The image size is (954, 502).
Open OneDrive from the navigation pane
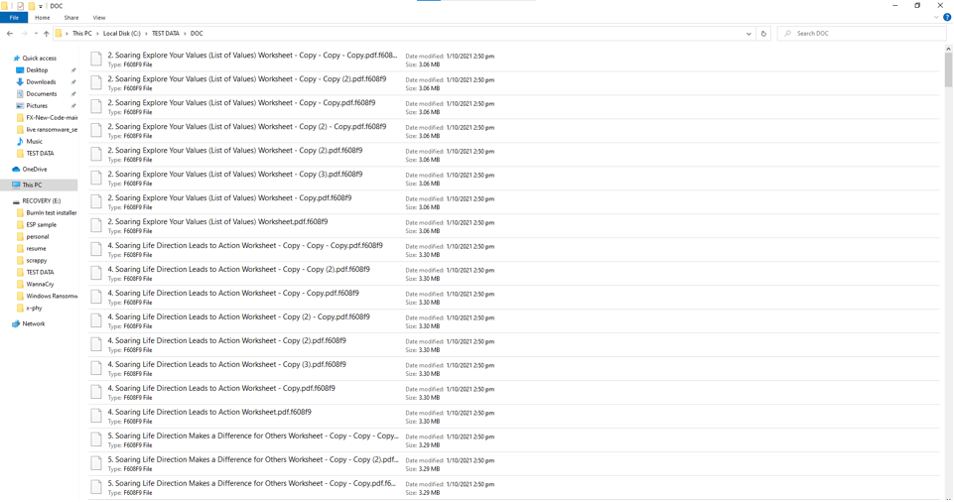click(x=34, y=169)
